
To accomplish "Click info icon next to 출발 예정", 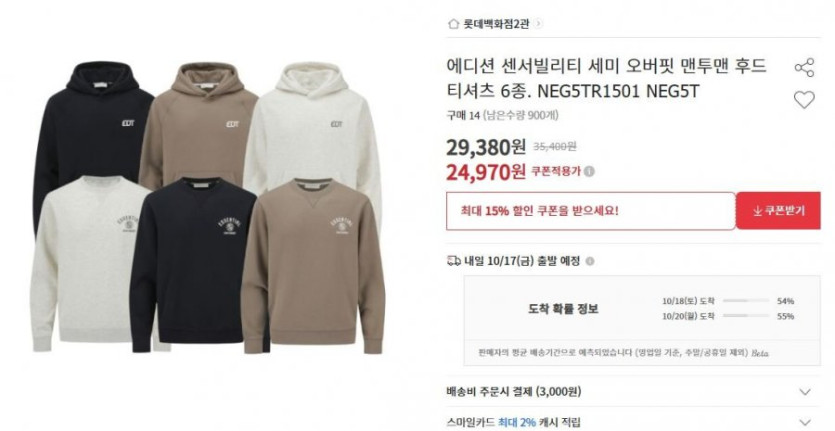I will click(x=590, y=261).
